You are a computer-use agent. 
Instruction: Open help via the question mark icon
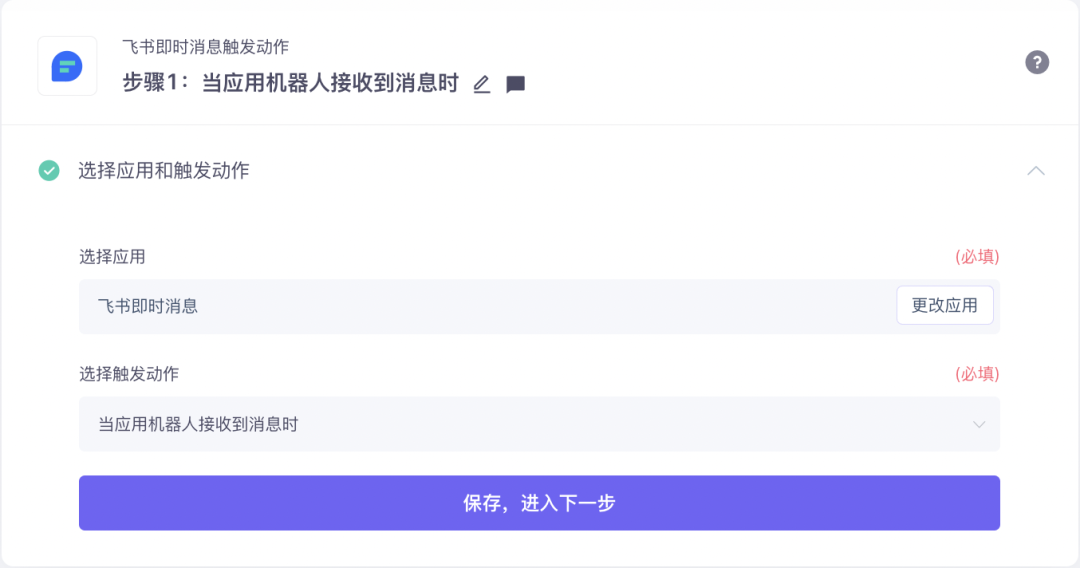[1037, 62]
